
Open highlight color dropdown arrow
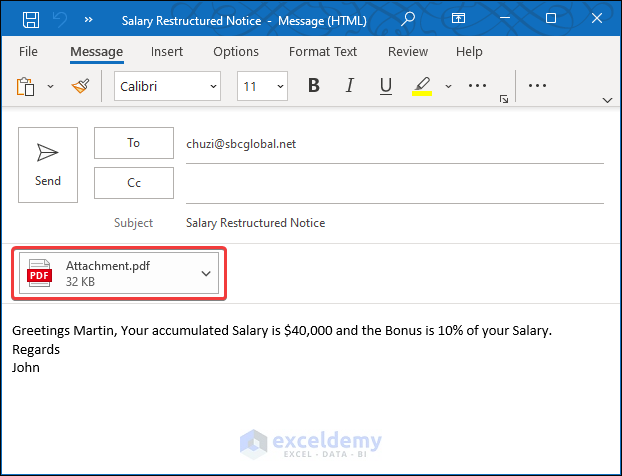click(448, 86)
